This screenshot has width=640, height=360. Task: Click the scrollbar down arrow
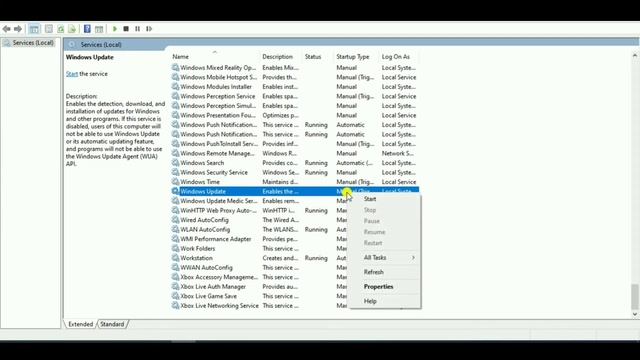coord(635,314)
